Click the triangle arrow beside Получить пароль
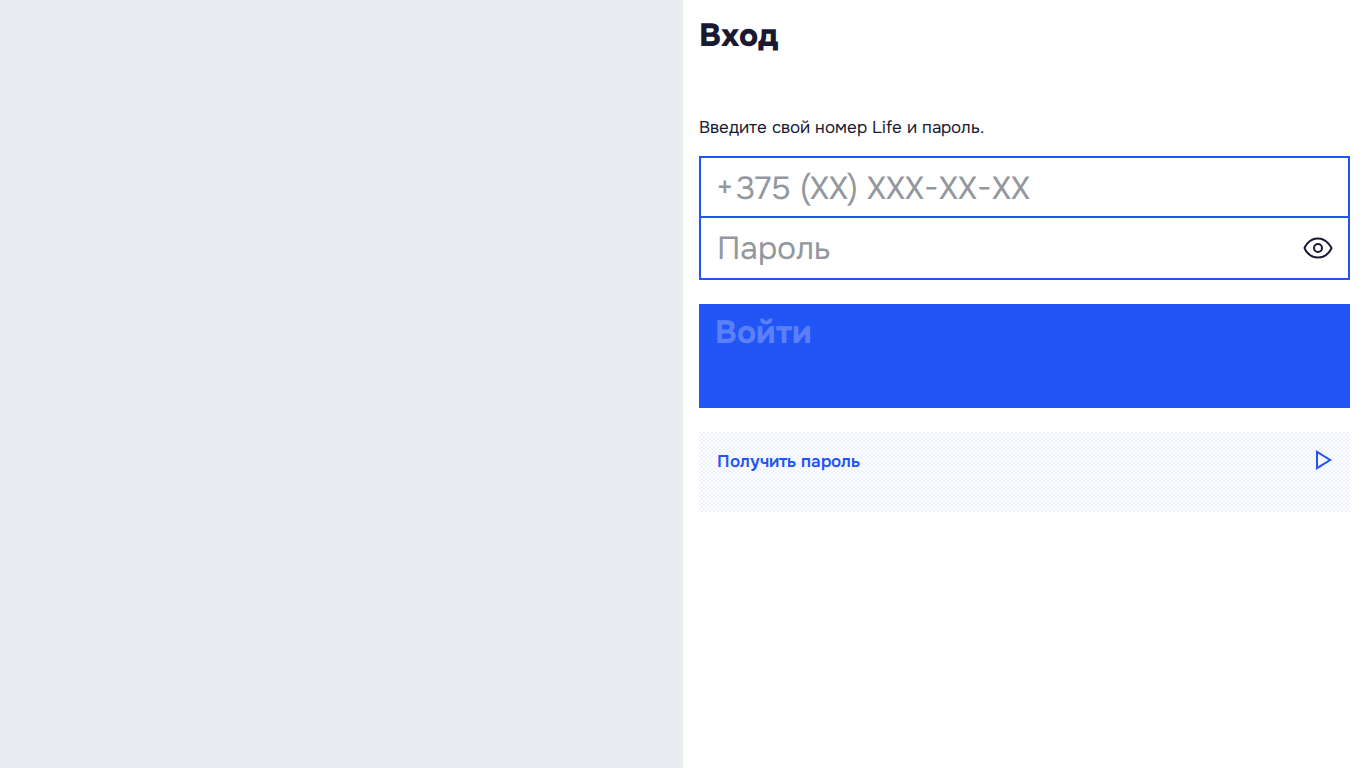The image size is (1366, 768). tap(1323, 460)
